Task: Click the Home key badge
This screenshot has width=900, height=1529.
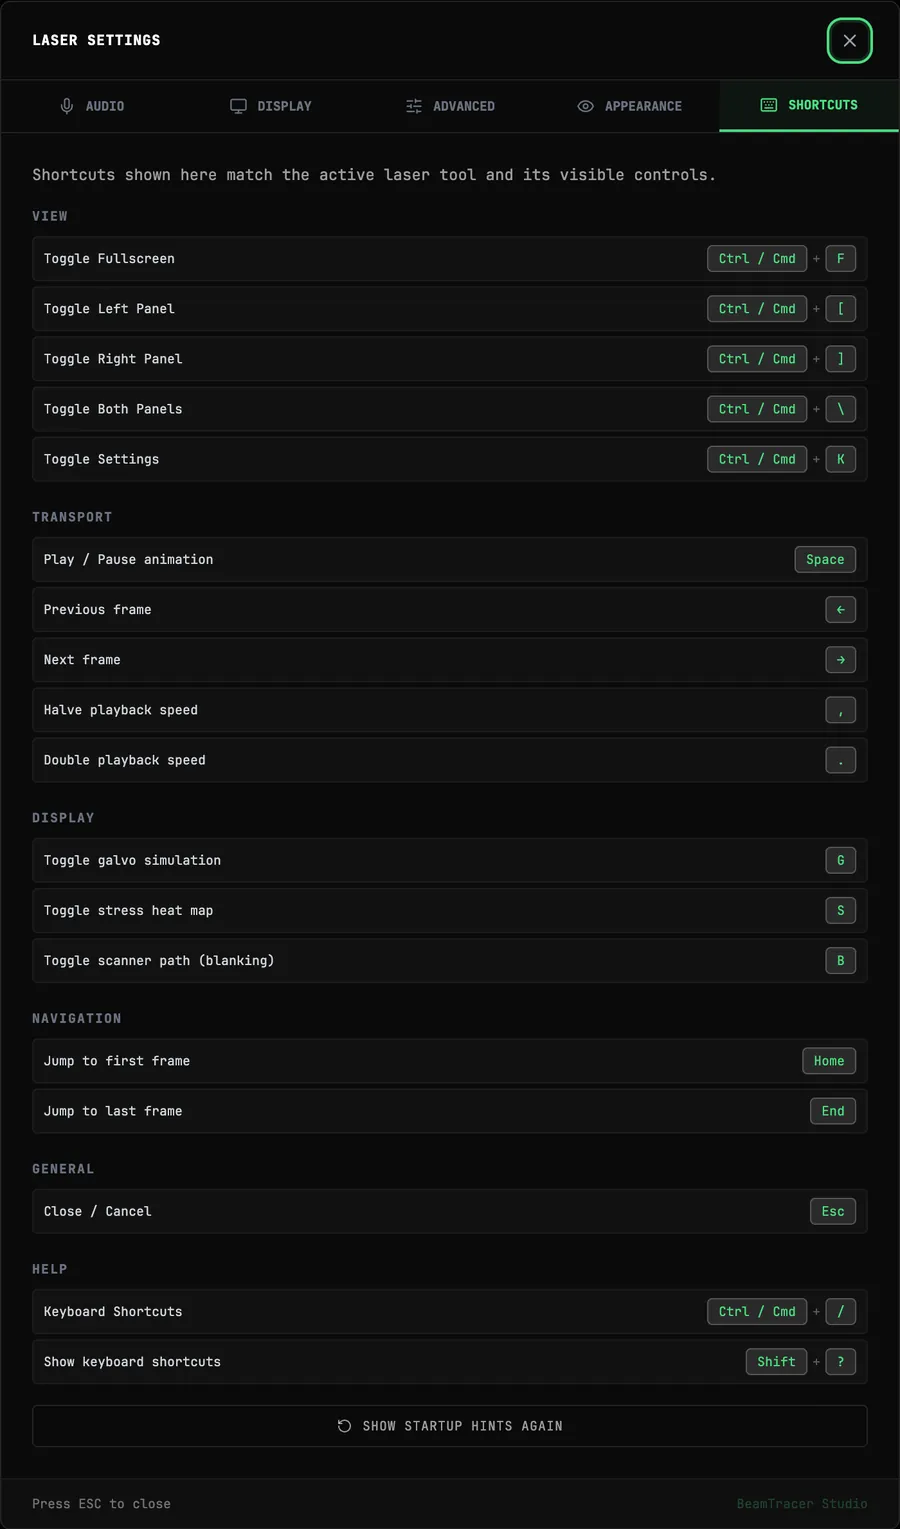Action: pos(829,1061)
